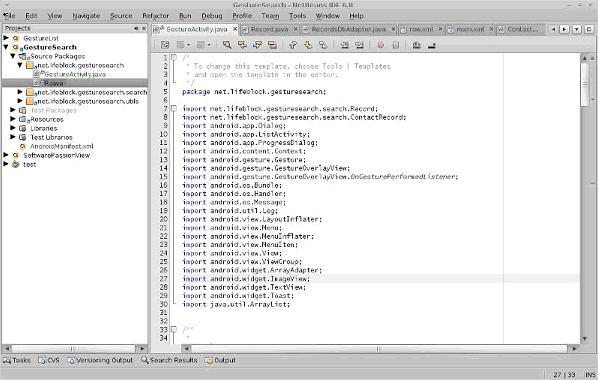Expand the Resources node
598x380 pixels.
click(x=13, y=119)
